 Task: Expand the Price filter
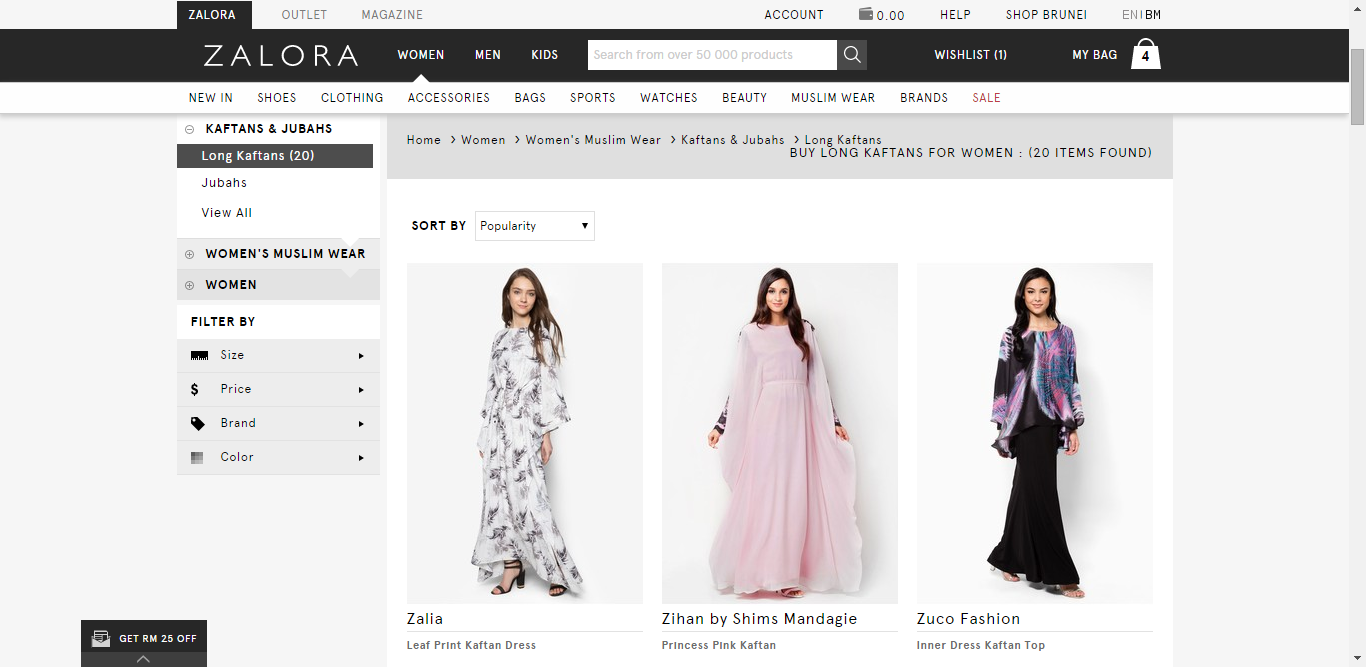278,390
